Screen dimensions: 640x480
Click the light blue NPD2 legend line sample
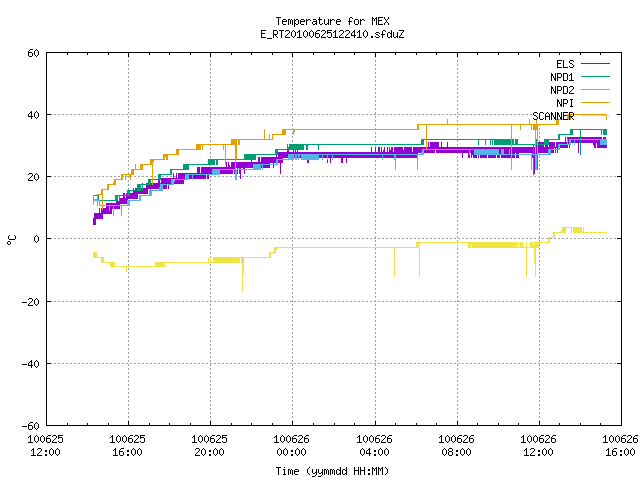pos(595,90)
